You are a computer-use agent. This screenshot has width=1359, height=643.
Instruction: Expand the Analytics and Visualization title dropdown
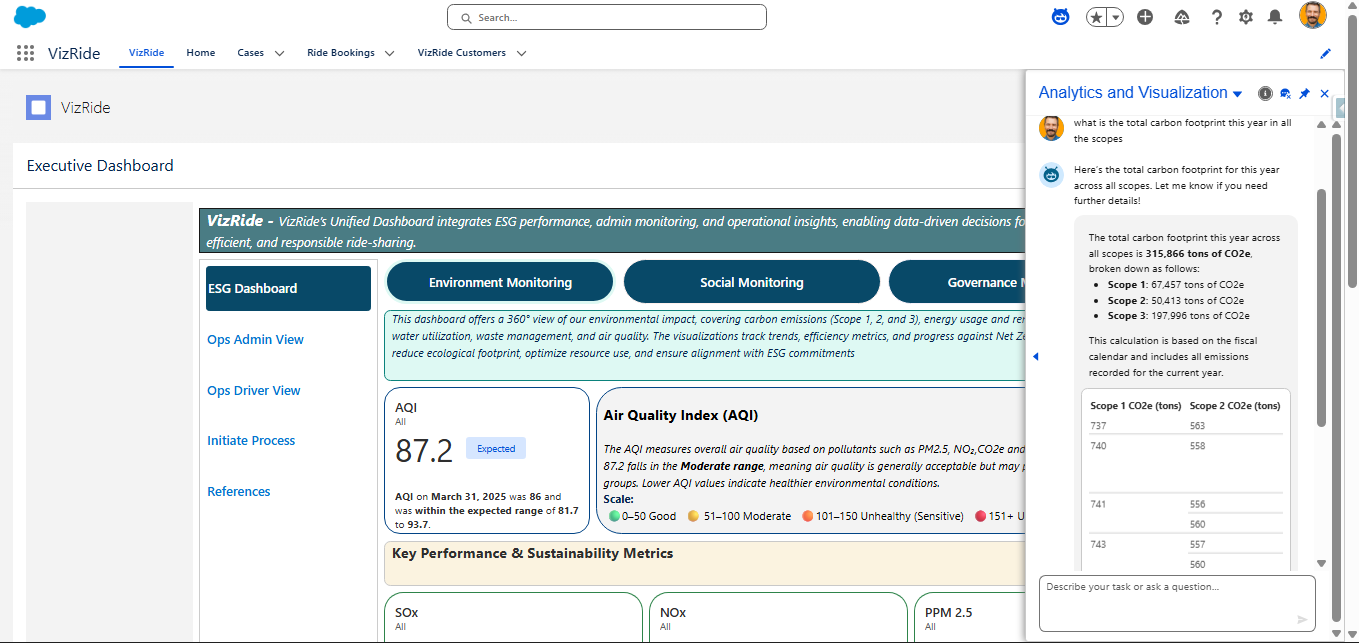(1237, 94)
